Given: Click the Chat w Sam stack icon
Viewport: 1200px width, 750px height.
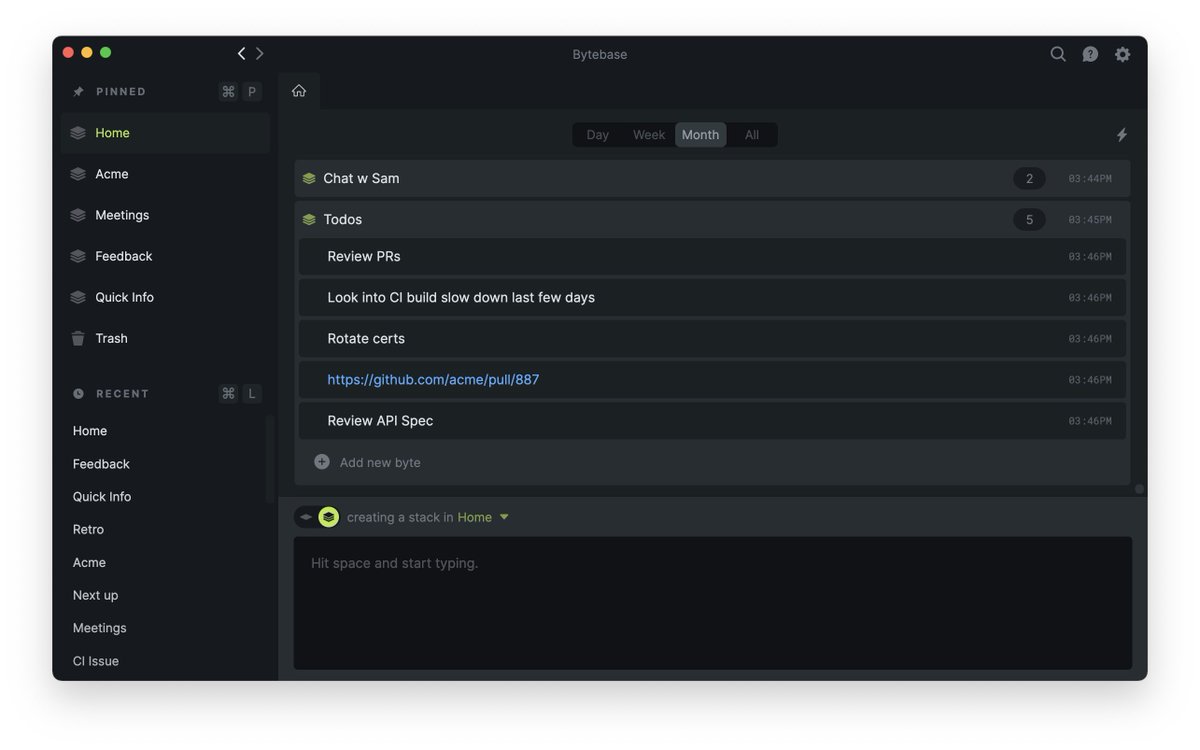Looking at the screenshot, I should click(x=309, y=178).
